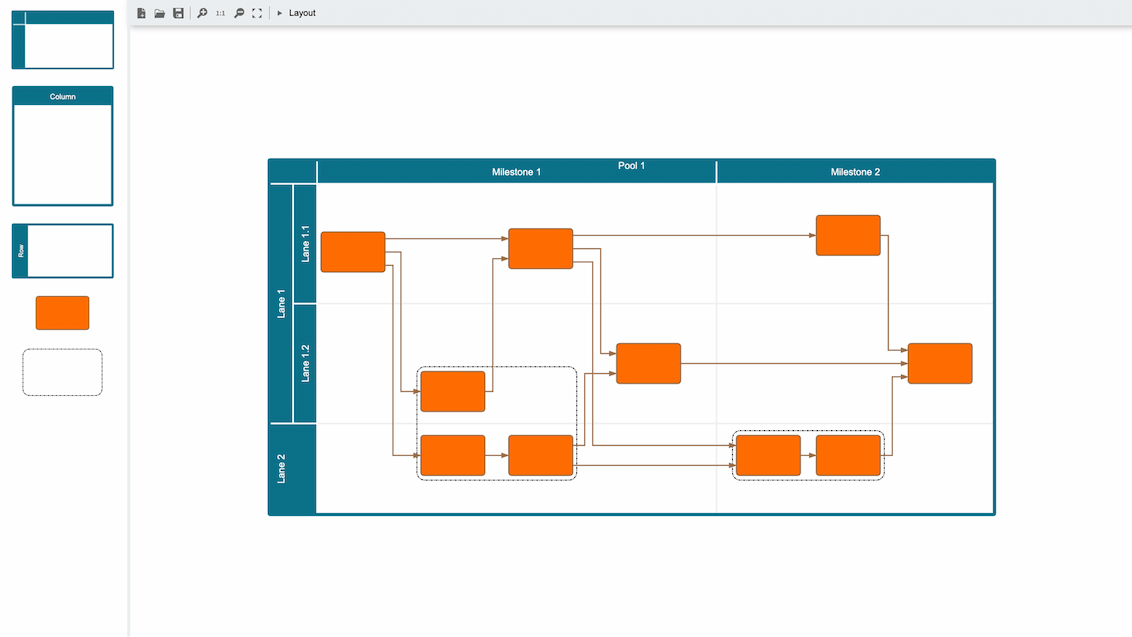Fit diagram to view with the fit-content icon

[x=257, y=13]
